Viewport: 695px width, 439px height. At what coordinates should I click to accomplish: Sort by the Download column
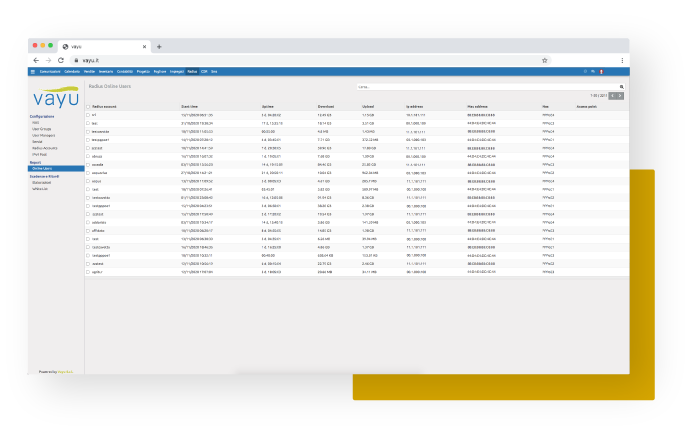pos(326,107)
